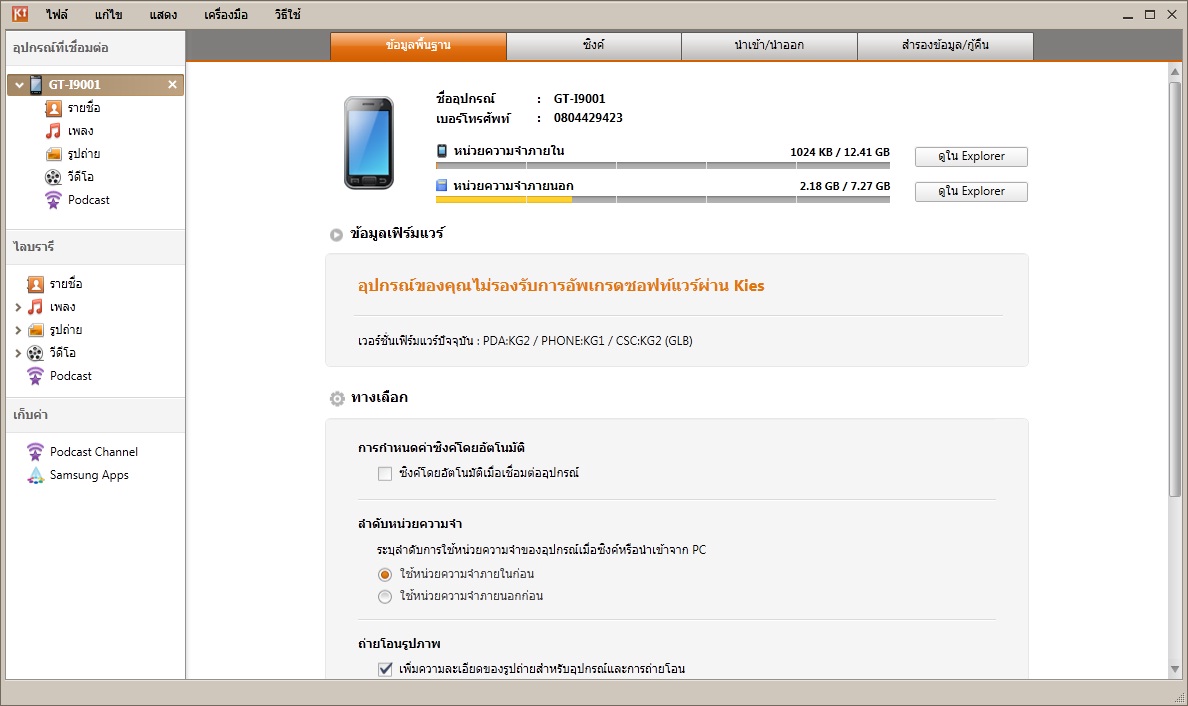Open device videos icon วีดีโอ under GT-I9001
Screen dimensions: 1188x706
(x=53, y=176)
